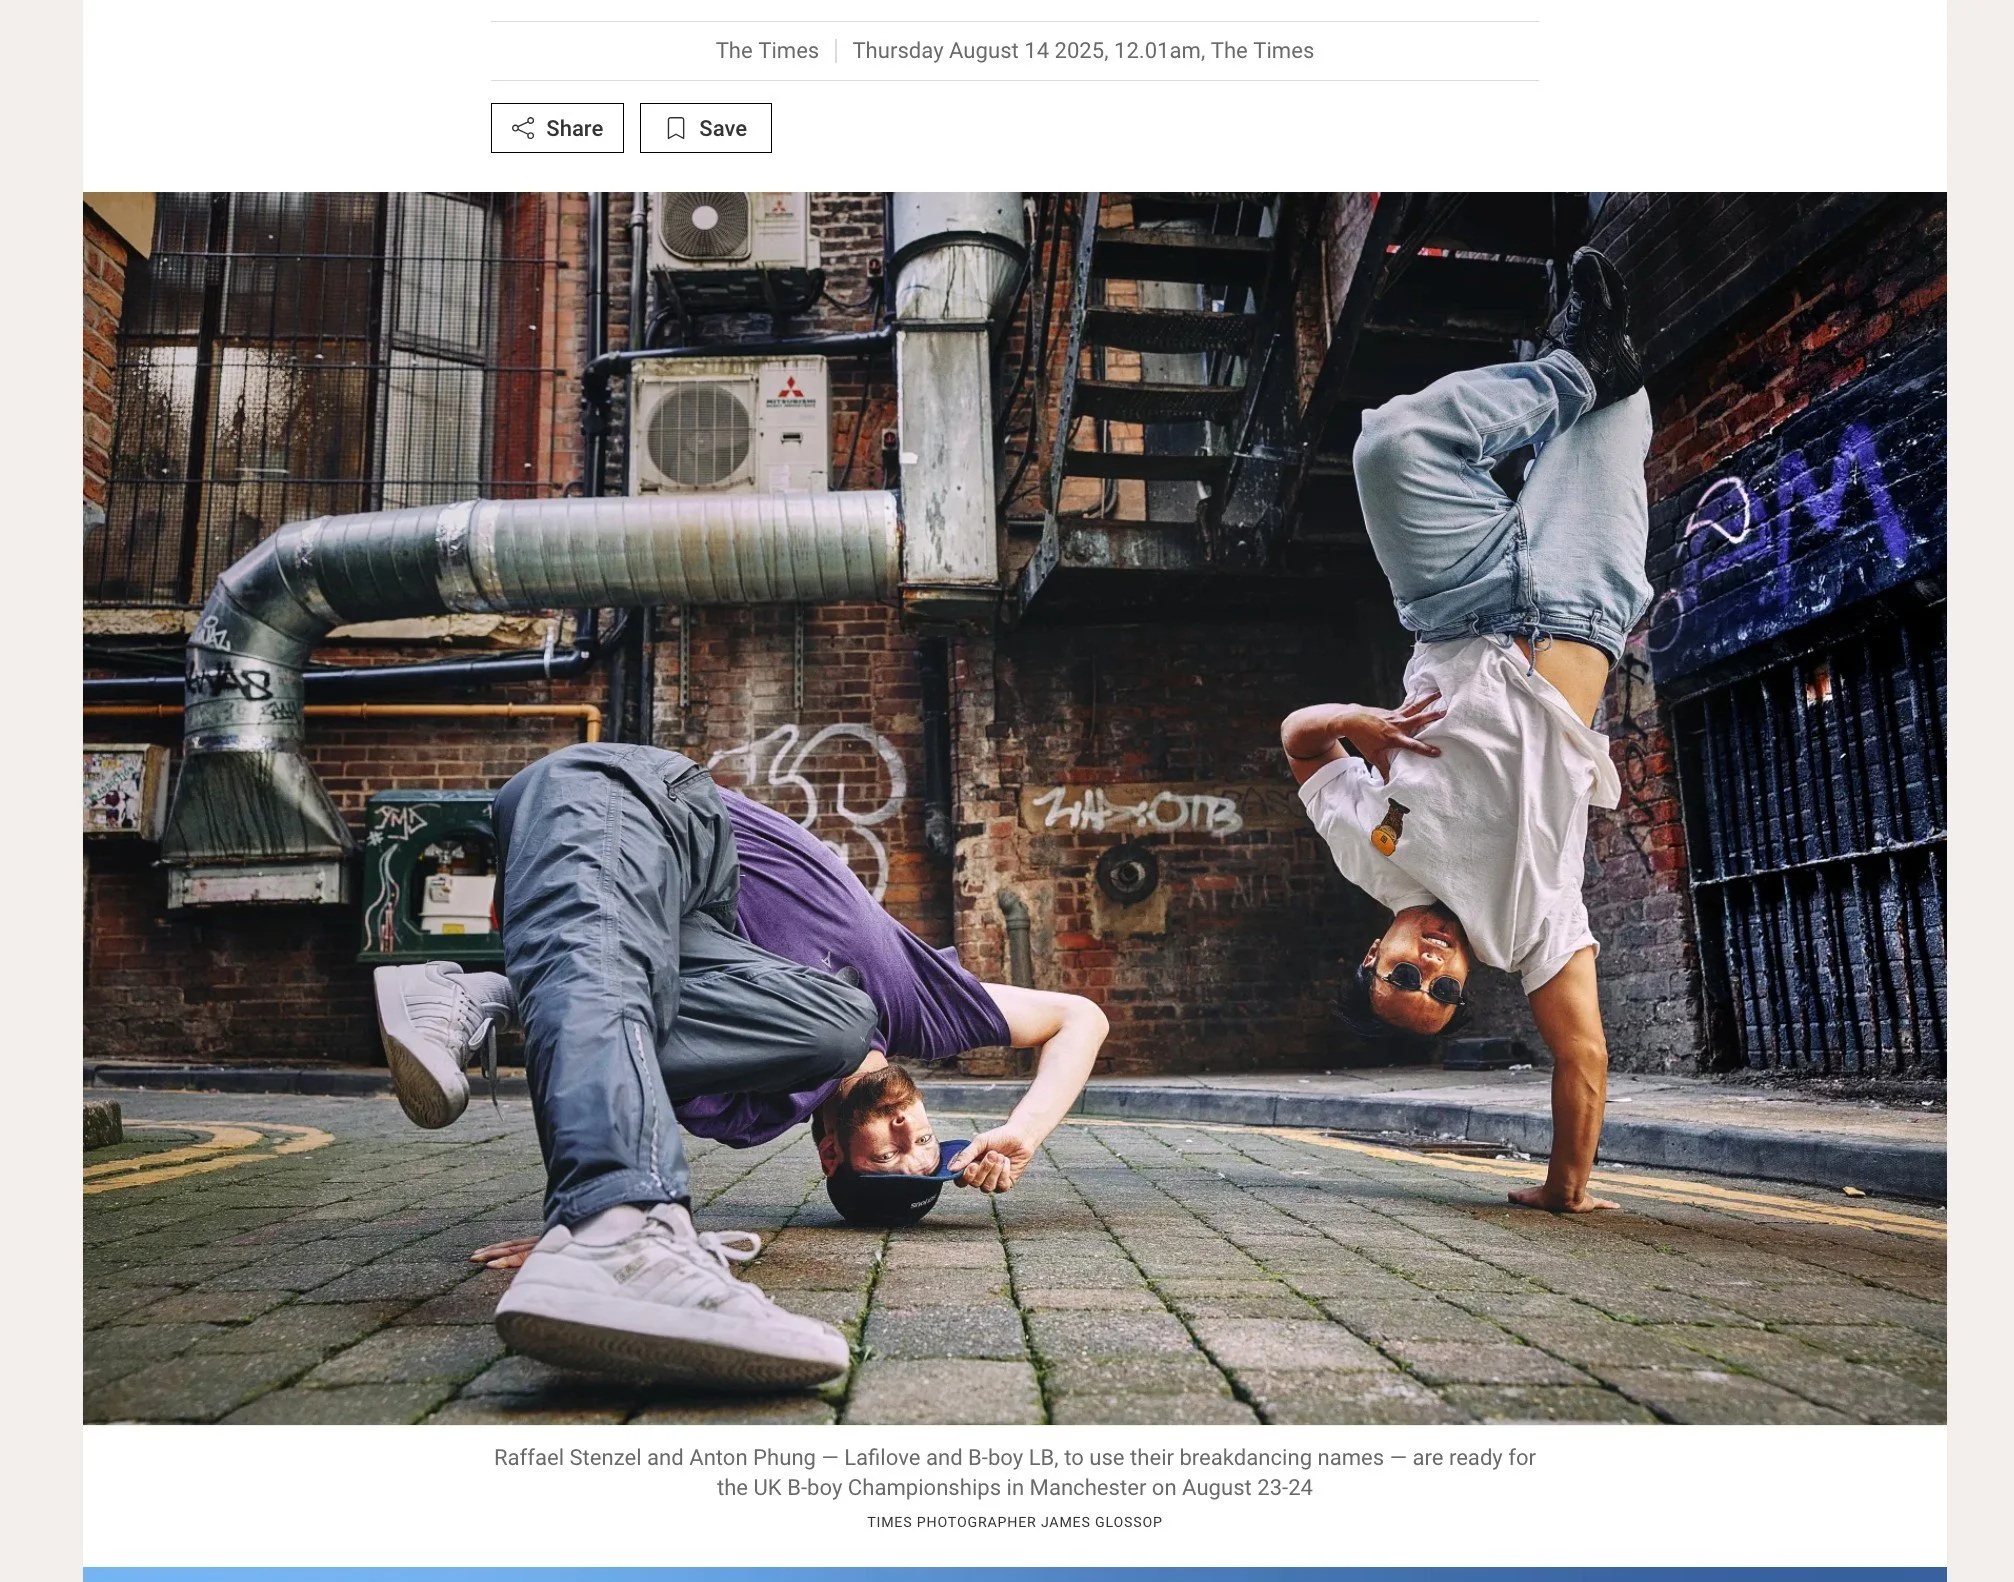This screenshot has height=1582, width=2014.
Task: Click the Times Photographer James Glossop credit
Action: tap(1014, 1522)
